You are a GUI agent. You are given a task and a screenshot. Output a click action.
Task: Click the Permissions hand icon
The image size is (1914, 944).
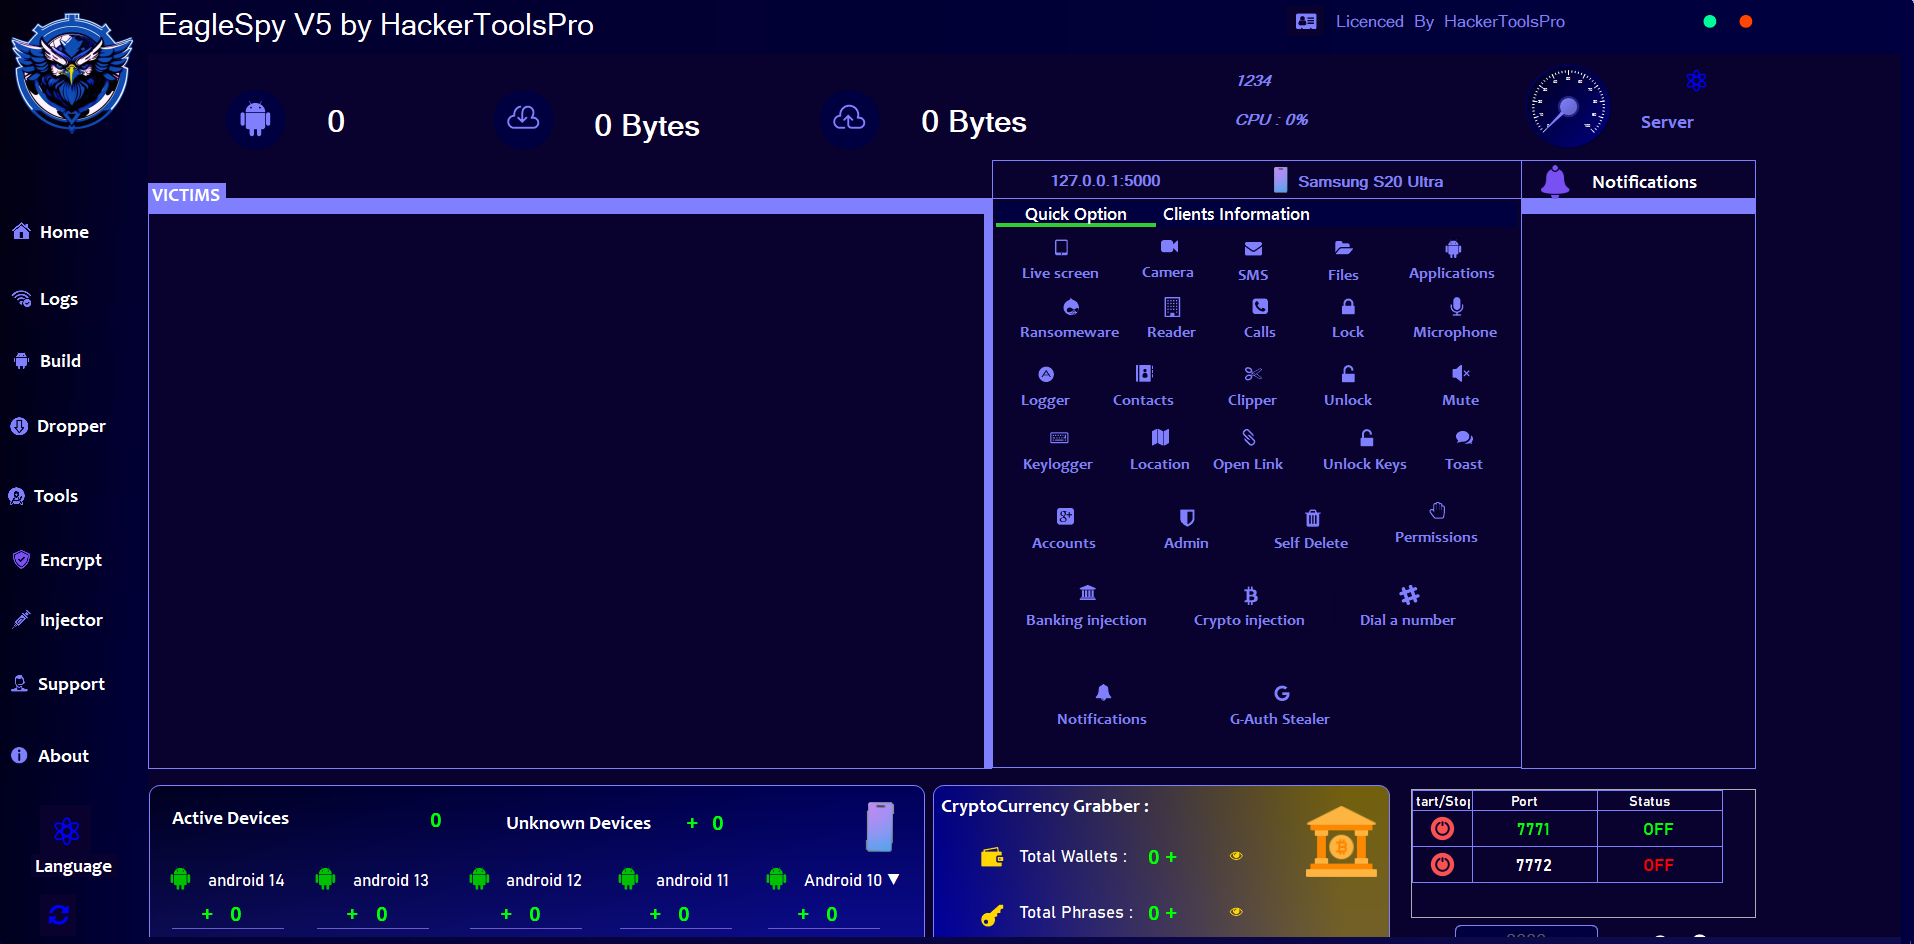tap(1437, 511)
